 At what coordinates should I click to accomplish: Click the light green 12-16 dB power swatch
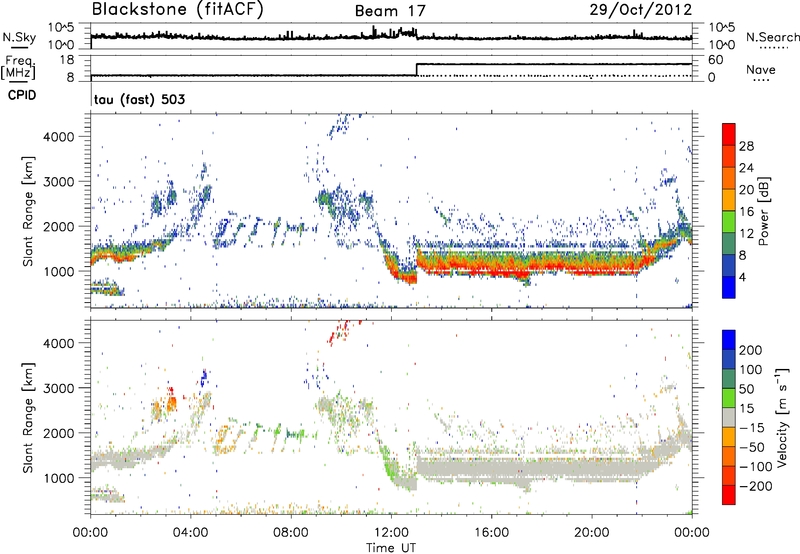click(729, 222)
